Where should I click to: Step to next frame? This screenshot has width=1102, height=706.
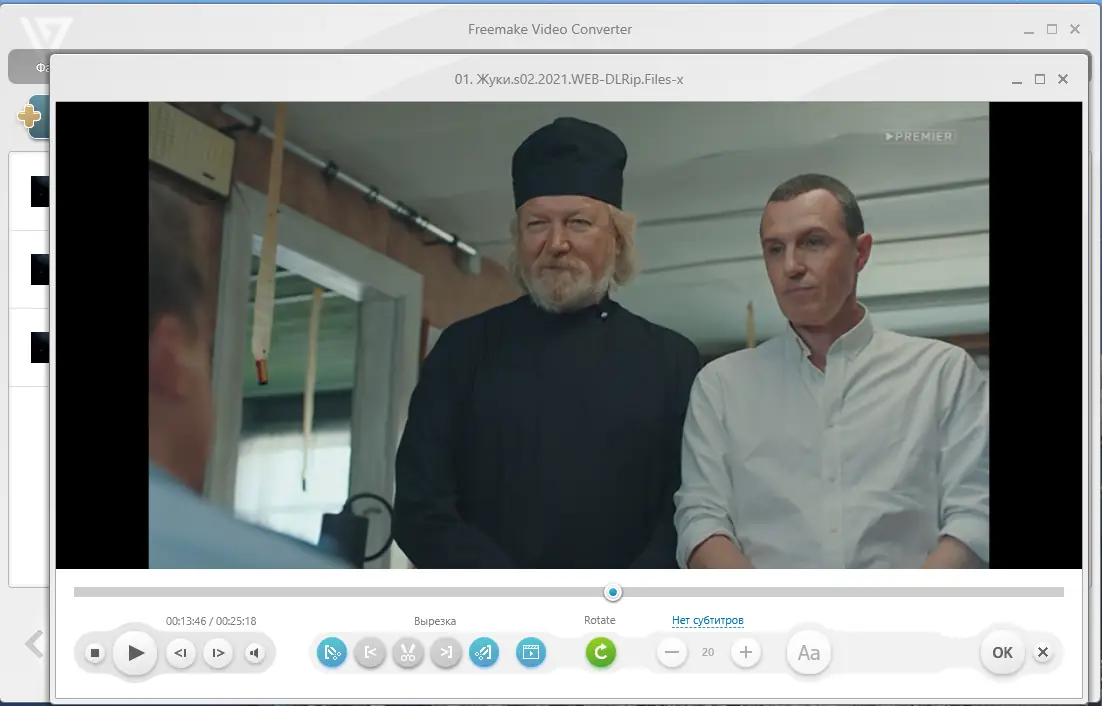pyautogui.click(x=218, y=653)
